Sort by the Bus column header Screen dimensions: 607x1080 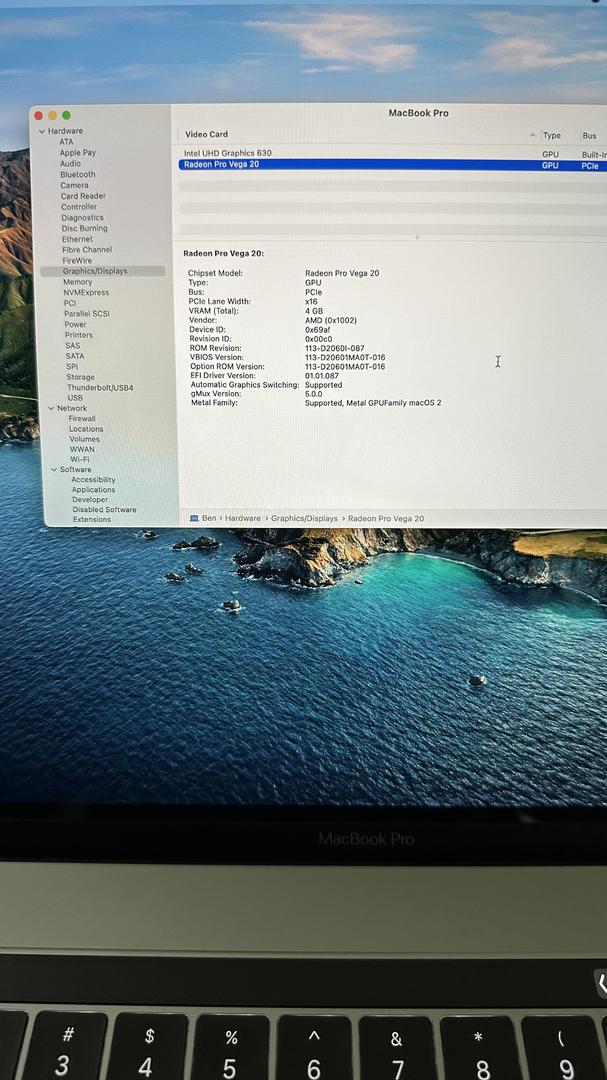pyautogui.click(x=590, y=136)
